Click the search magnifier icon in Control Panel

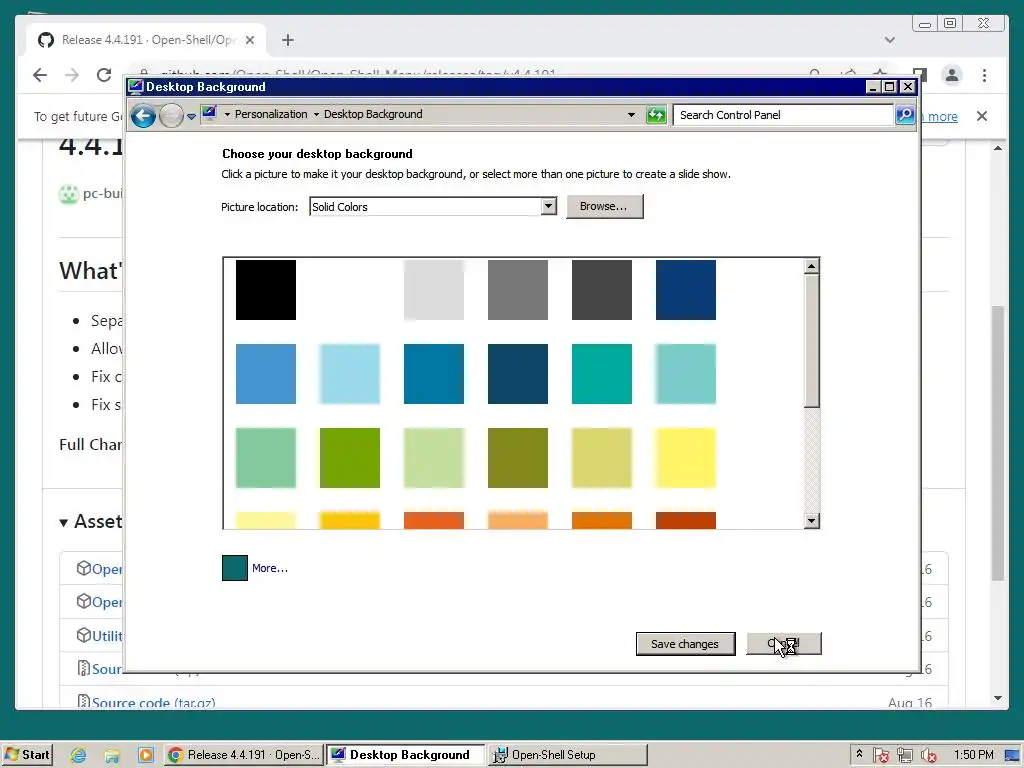[904, 115]
